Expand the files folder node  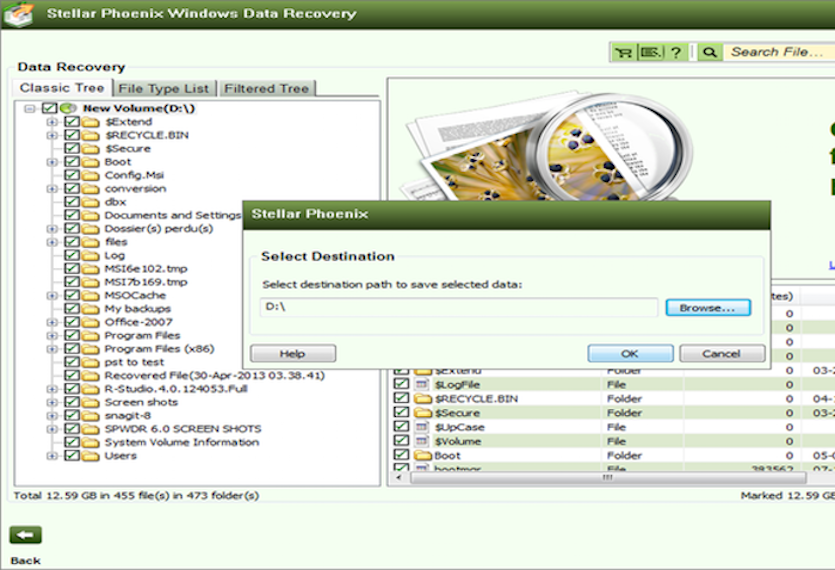point(52,242)
